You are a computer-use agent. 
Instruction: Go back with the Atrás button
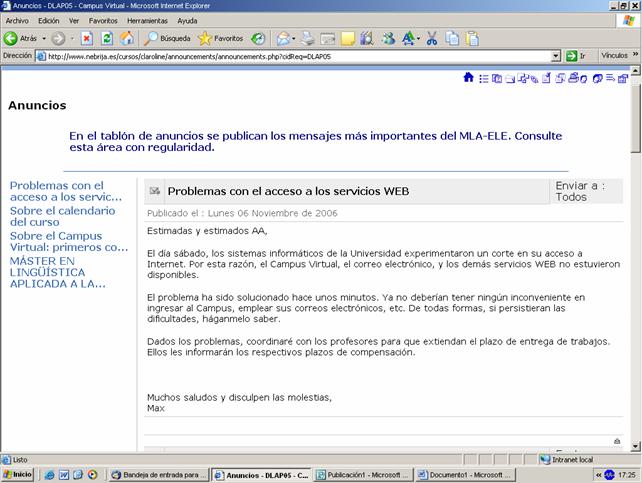tap(20, 38)
